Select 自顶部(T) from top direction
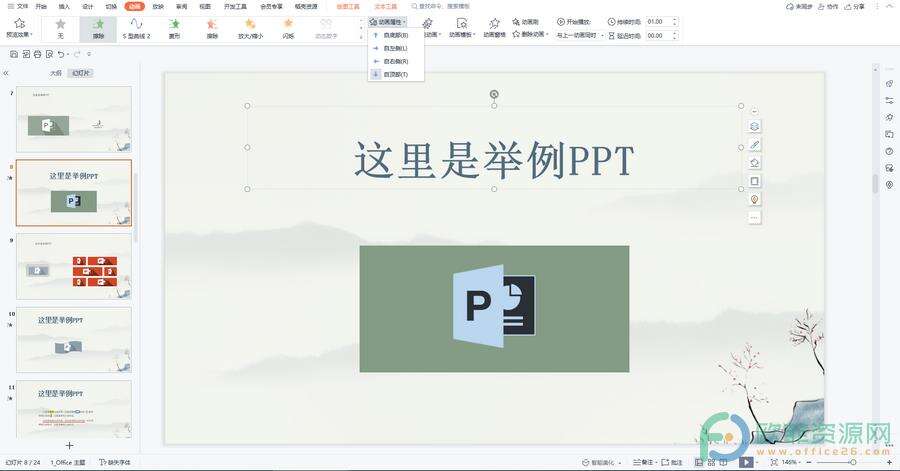This screenshot has width=900, height=471. click(395, 75)
